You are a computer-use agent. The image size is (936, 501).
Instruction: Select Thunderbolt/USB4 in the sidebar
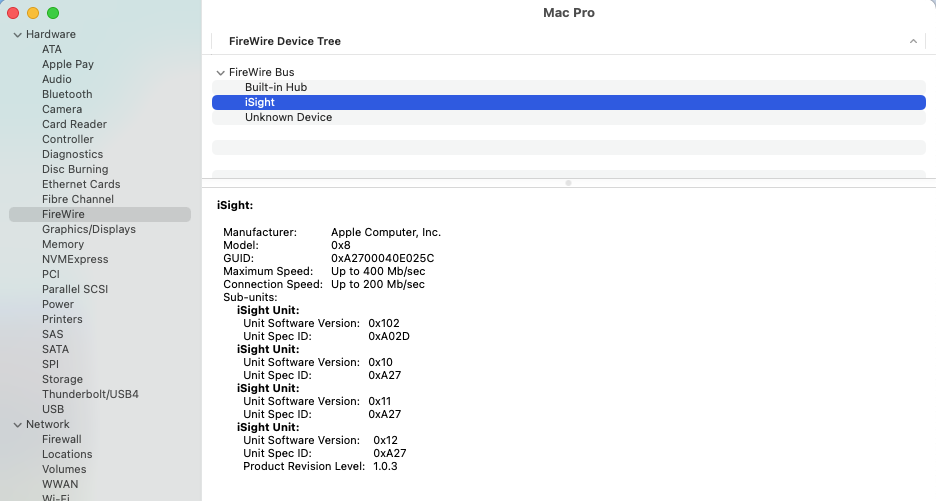coord(90,394)
